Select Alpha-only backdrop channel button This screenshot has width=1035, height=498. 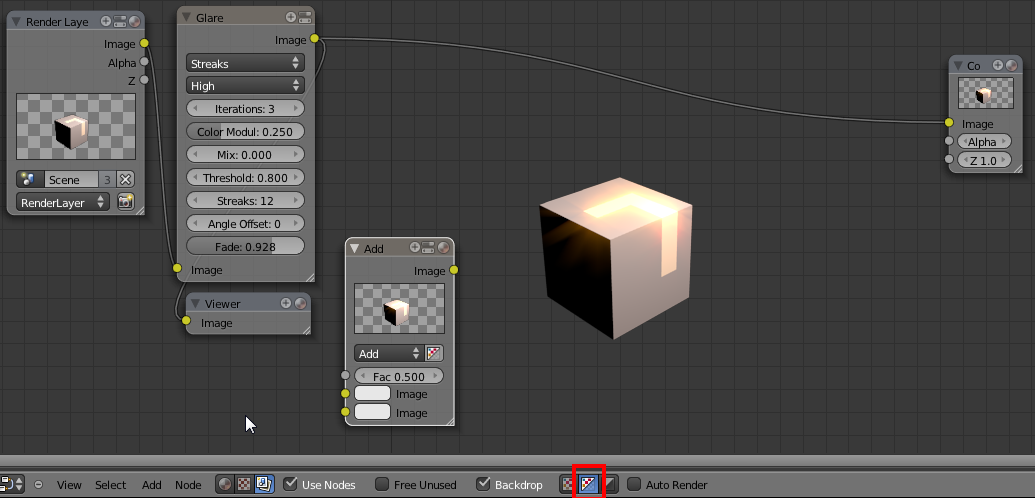[611, 484]
